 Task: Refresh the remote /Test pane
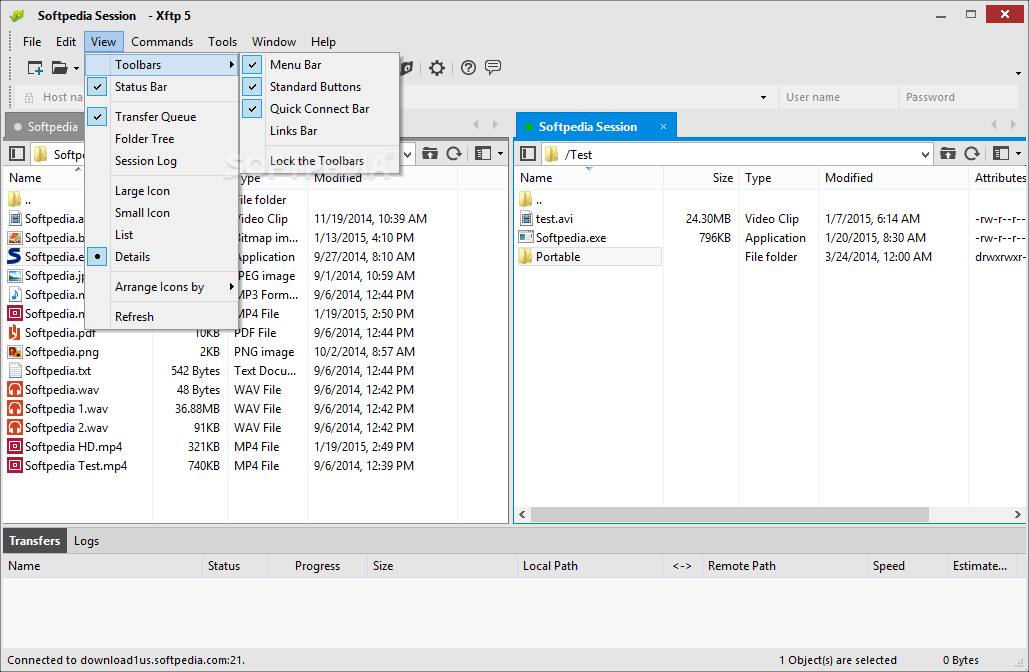pyautogui.click(x=972, y=154)
